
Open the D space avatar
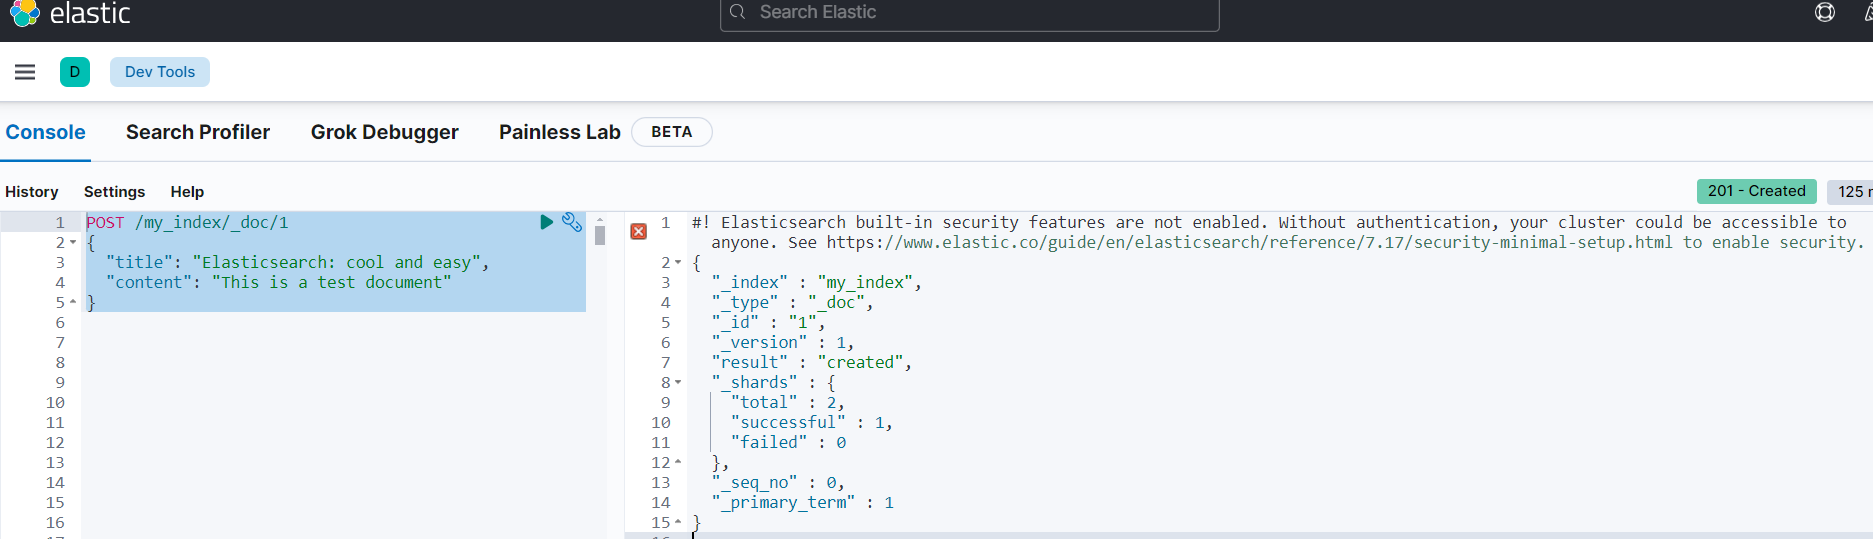[x=75, y=72]
